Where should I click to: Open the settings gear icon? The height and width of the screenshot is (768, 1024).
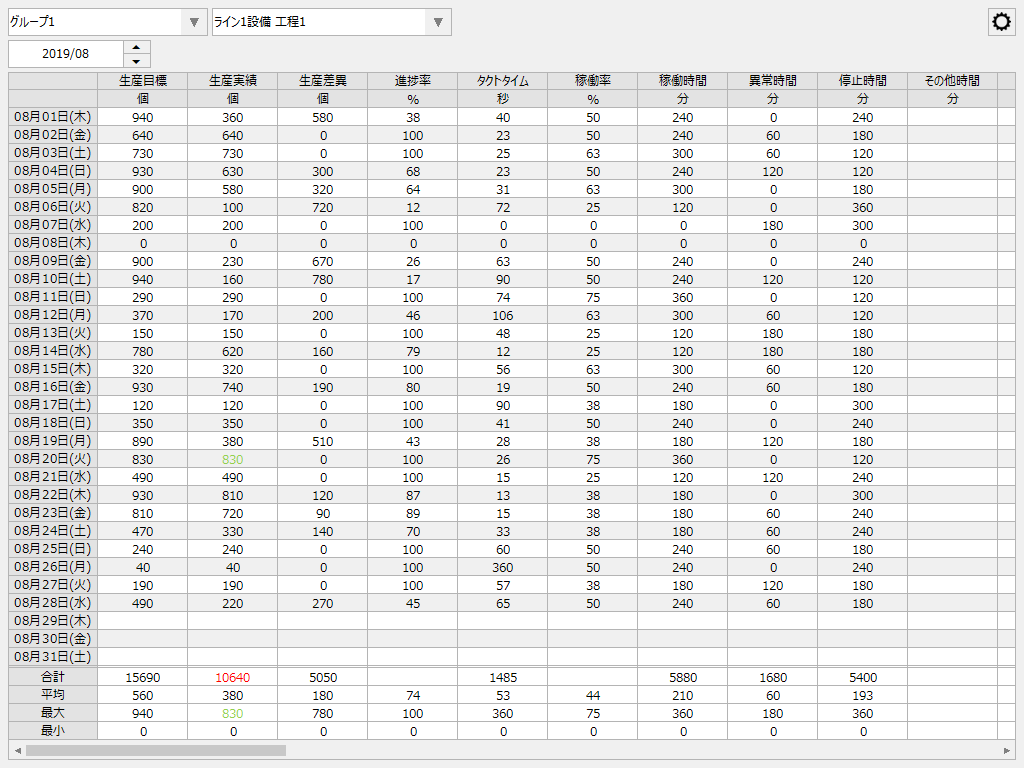1001,21
